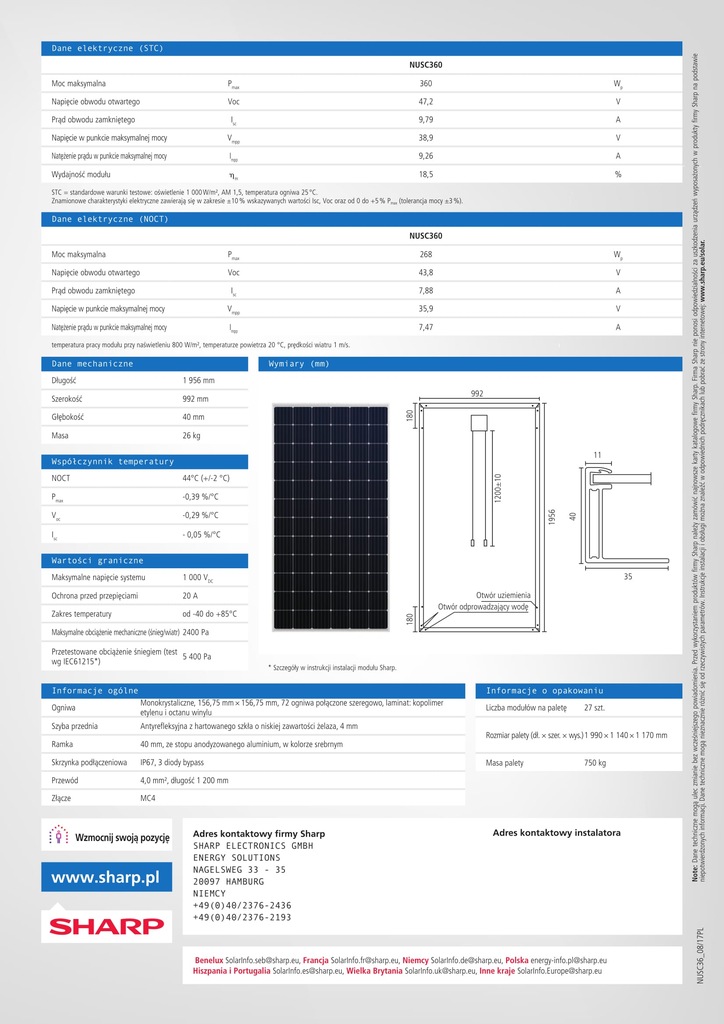Select the connector value 'MC4'
The height and width of the screenshot is (1024, 724).
click(x=148, y=799)
